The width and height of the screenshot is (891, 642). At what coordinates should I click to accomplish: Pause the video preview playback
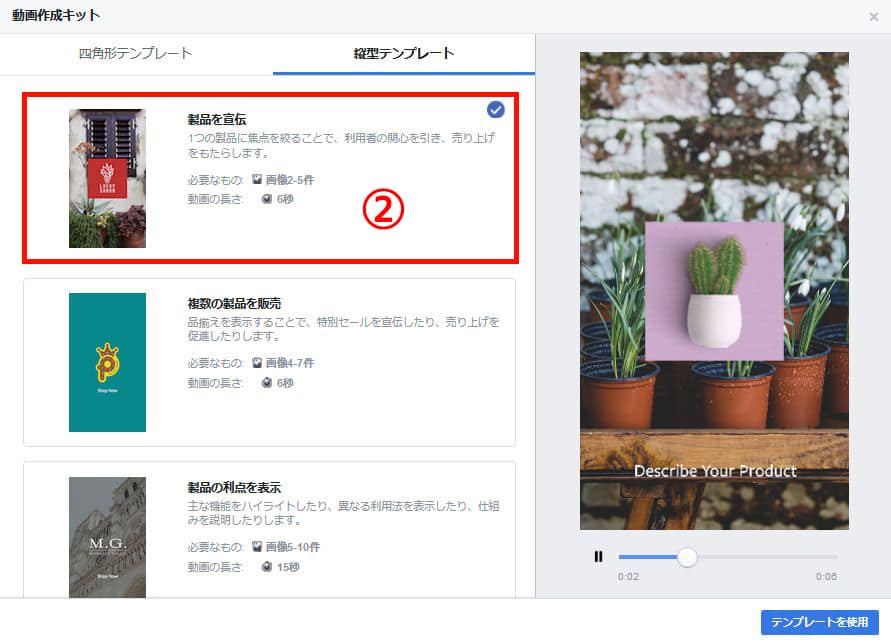point(598,557)
